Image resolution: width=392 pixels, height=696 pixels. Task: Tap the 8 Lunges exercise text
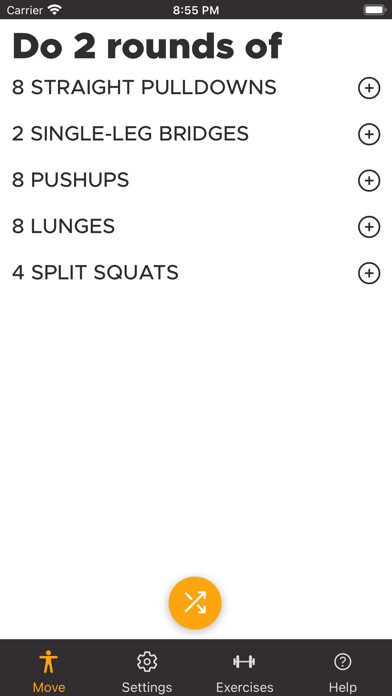coord(63,226)
